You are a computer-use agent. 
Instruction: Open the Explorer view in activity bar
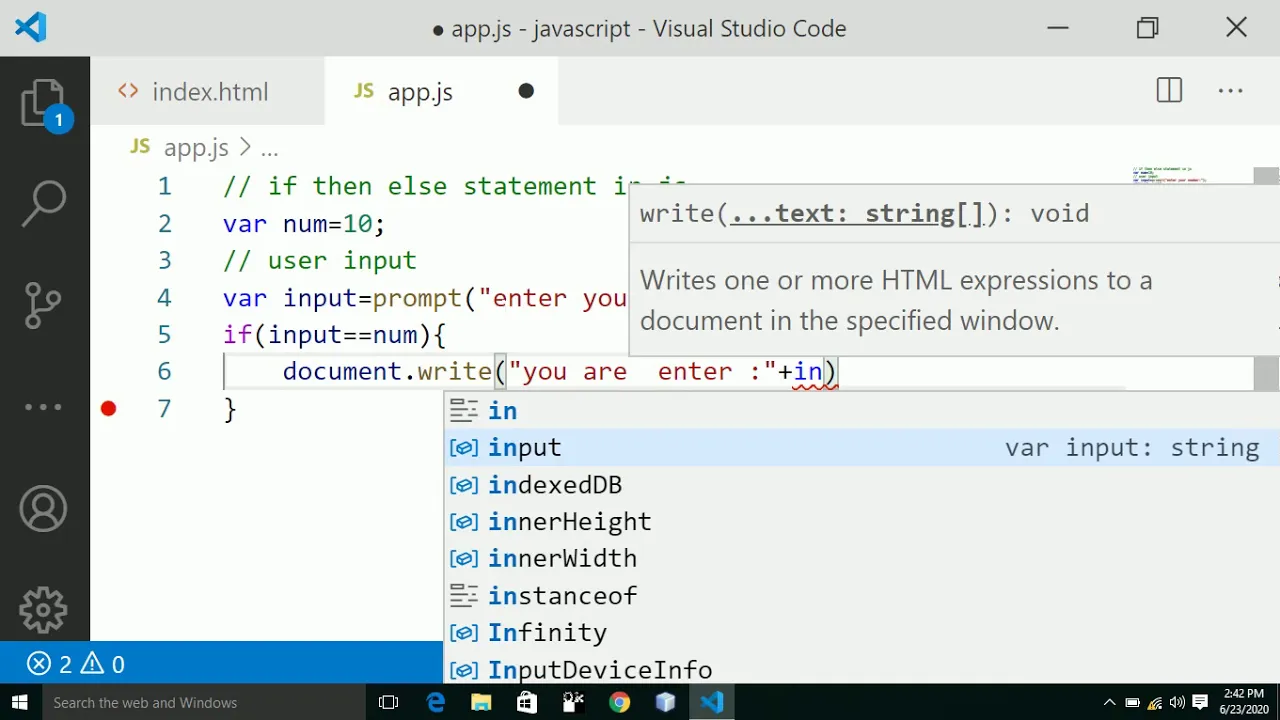(44, 103)
